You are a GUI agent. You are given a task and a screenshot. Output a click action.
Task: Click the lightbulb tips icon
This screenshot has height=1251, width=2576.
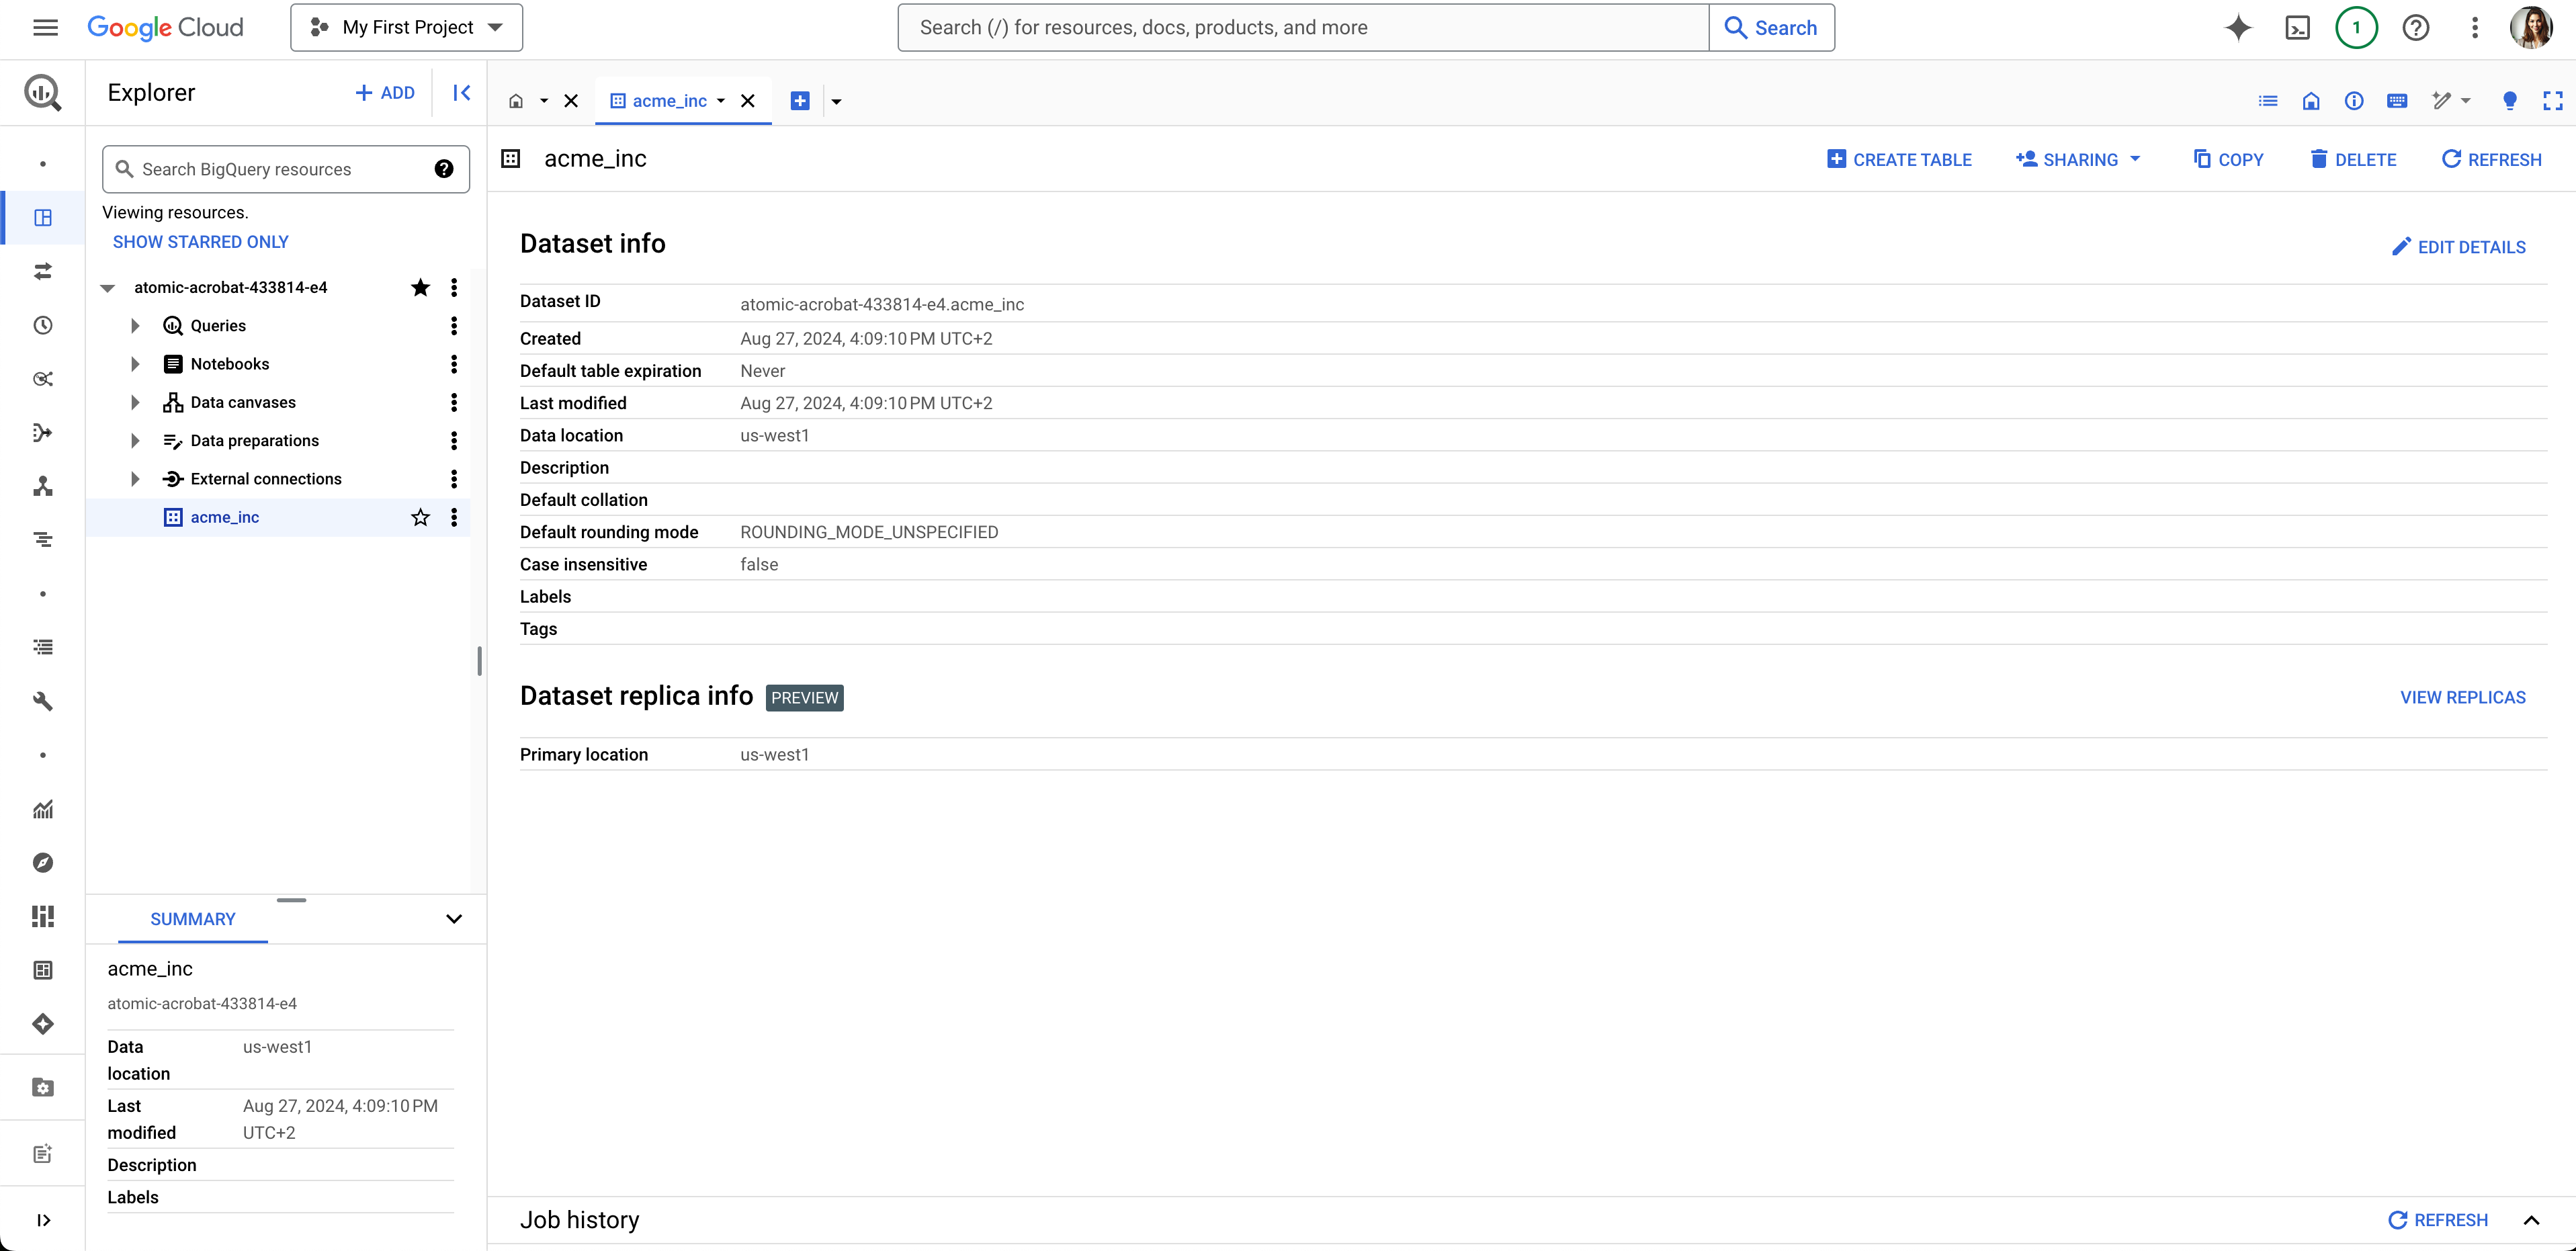pyautogui.click(x=2510, y=101)
